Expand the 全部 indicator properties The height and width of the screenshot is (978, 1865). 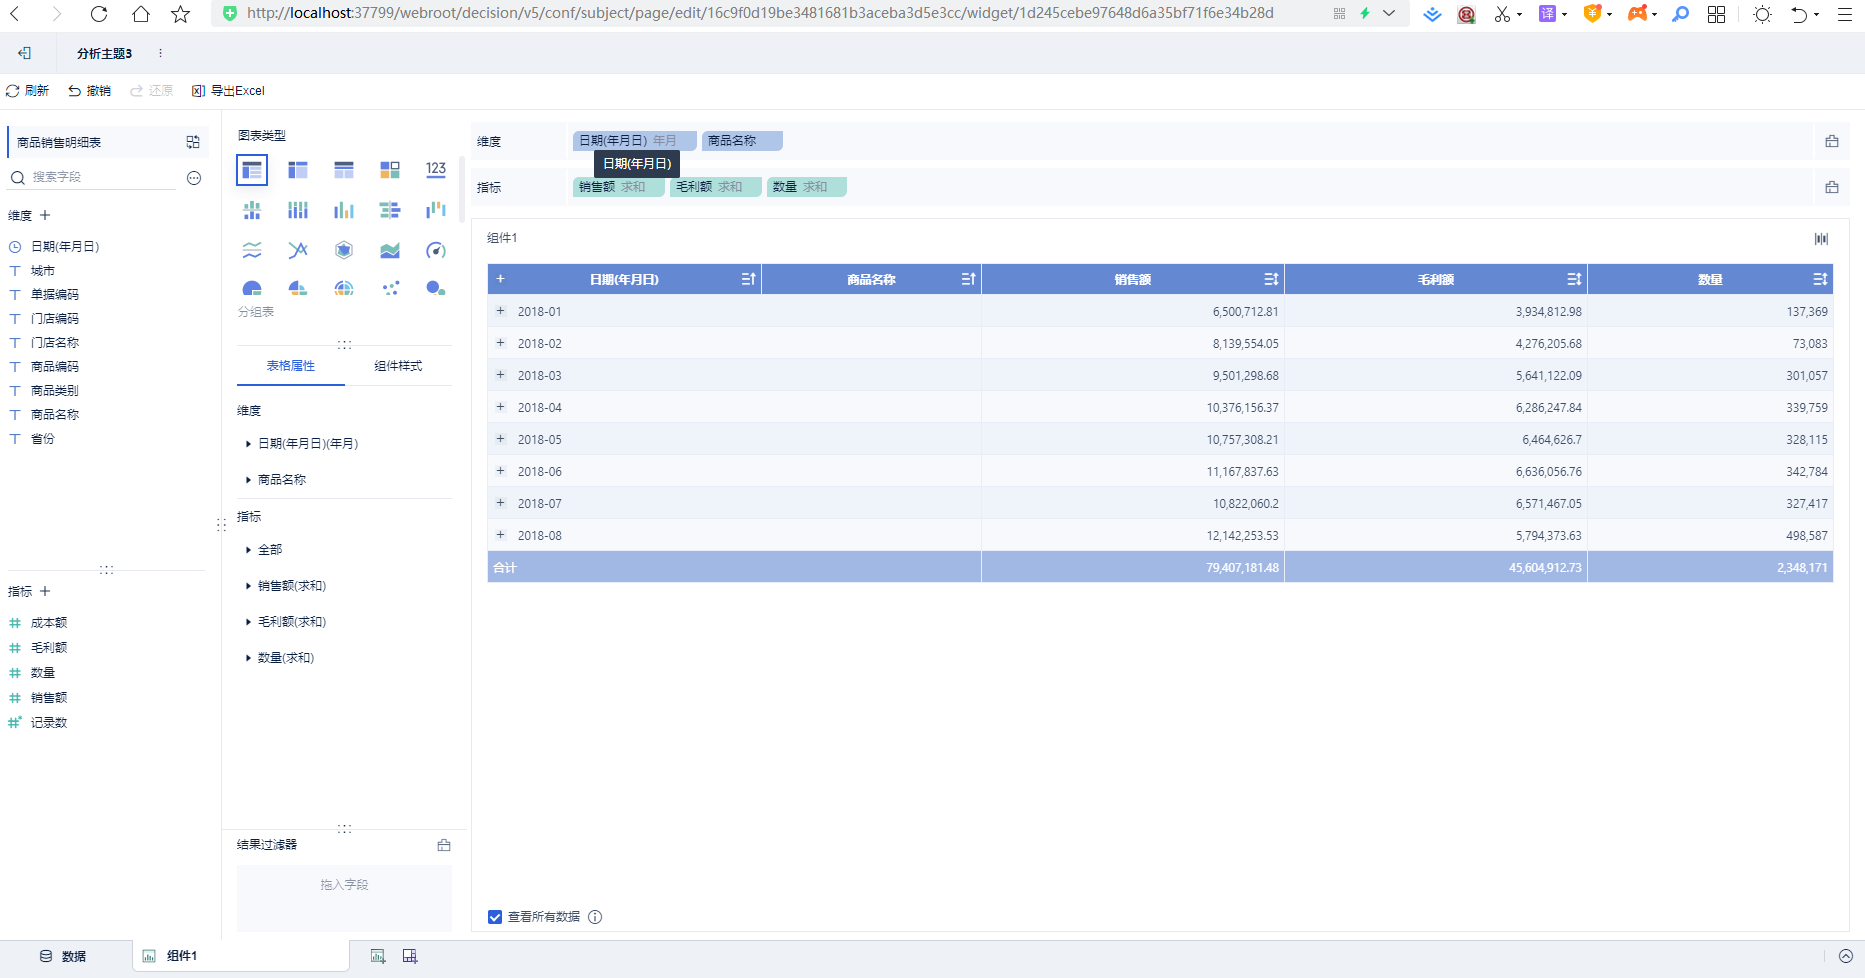click(248, 550)
